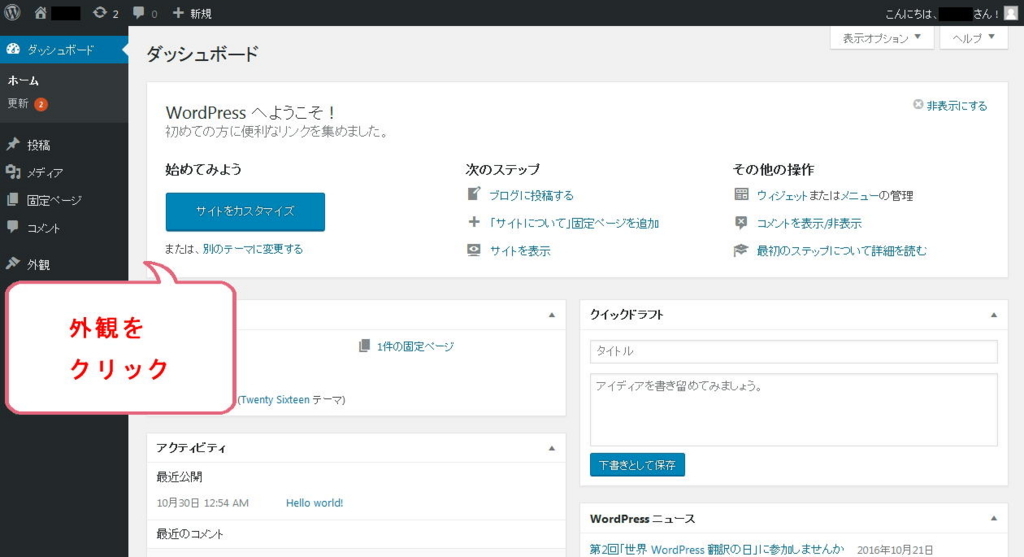This screenshot has width=1024, height=557.
Task: Open the 世界 WordPress 翻訳の日 news link
Action: click(716, 549)
